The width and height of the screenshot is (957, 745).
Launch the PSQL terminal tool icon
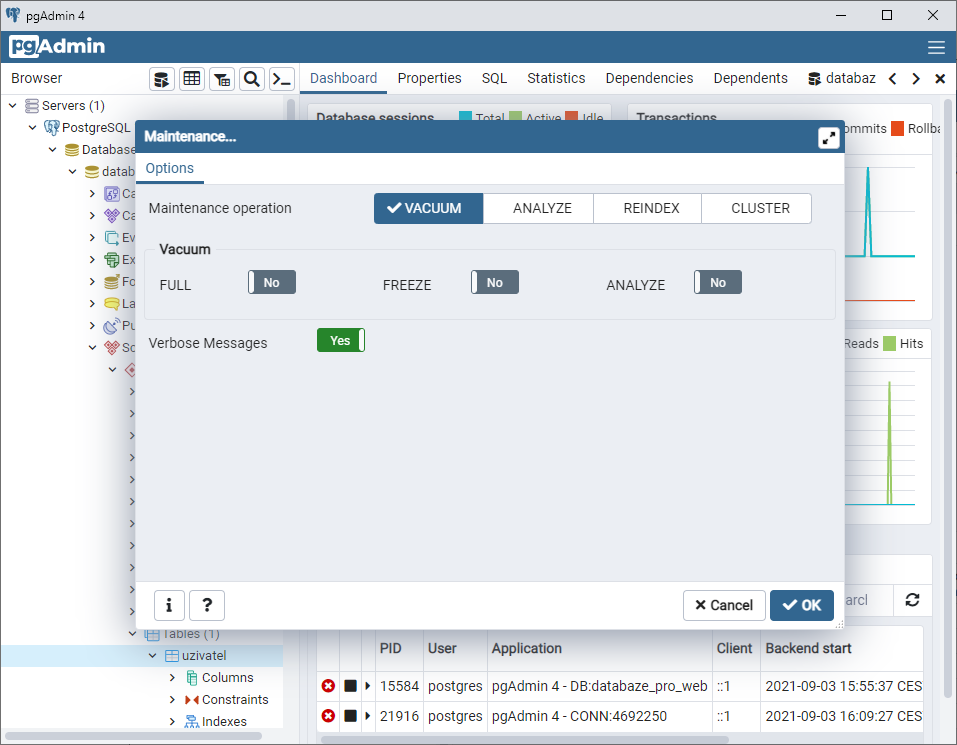coord(281,79)
